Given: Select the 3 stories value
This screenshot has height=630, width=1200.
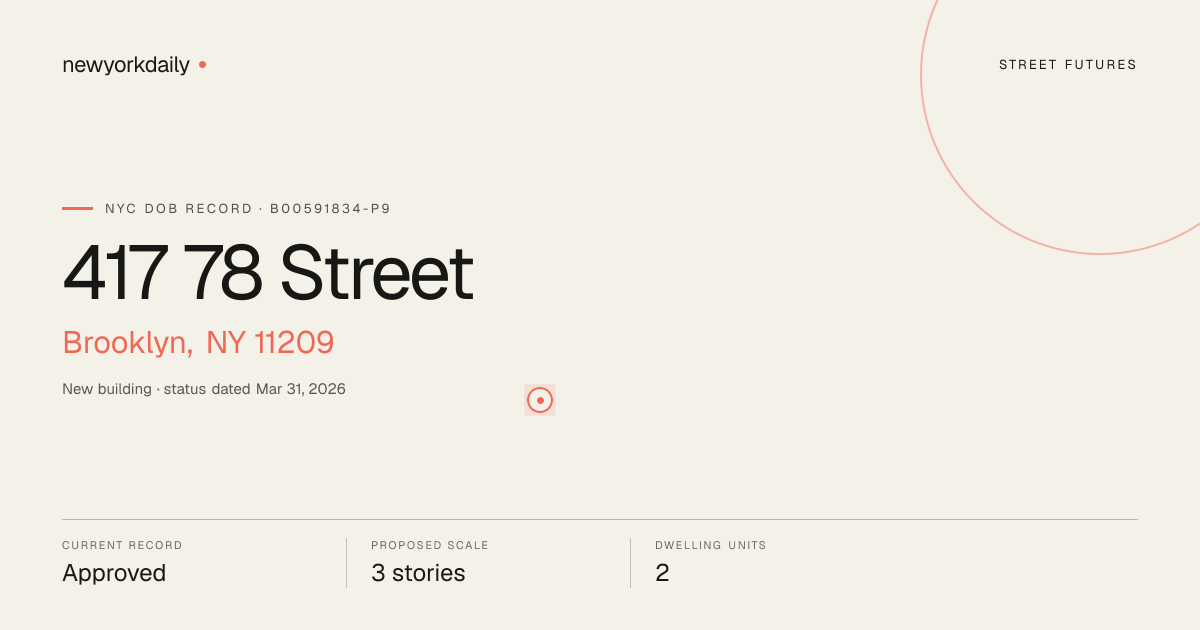Looking at the screenshot, I should [x=418, y=573].
